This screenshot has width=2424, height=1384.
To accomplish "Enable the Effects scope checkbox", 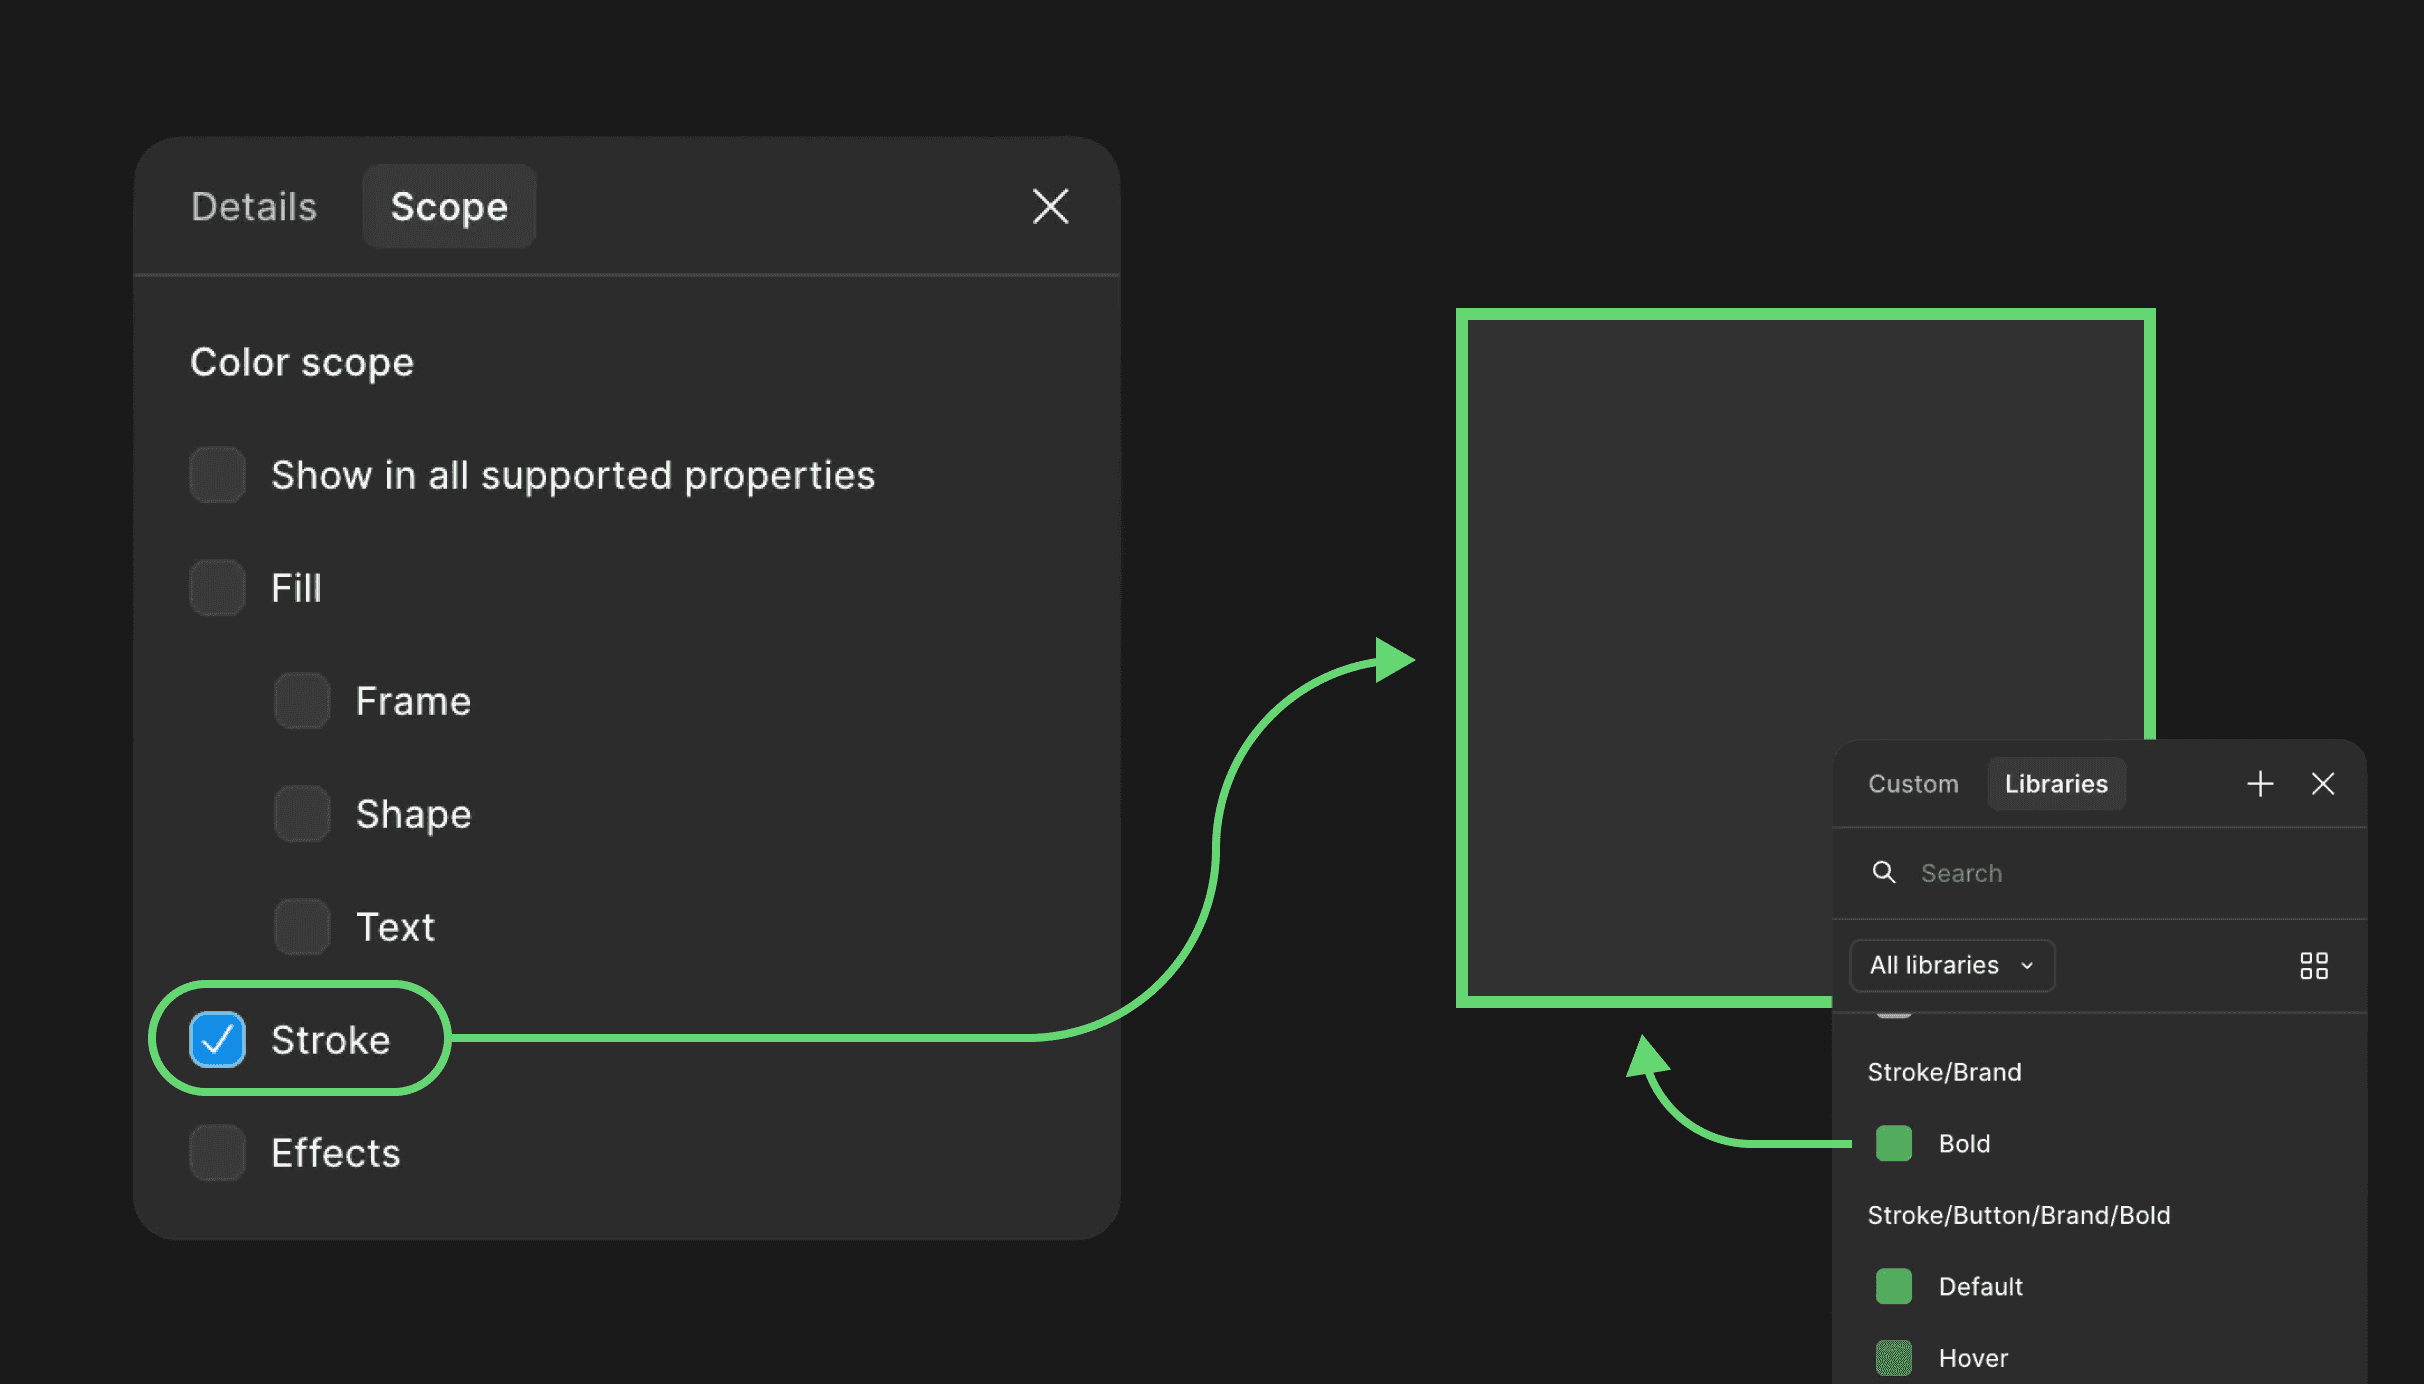I will (217, 1153).
